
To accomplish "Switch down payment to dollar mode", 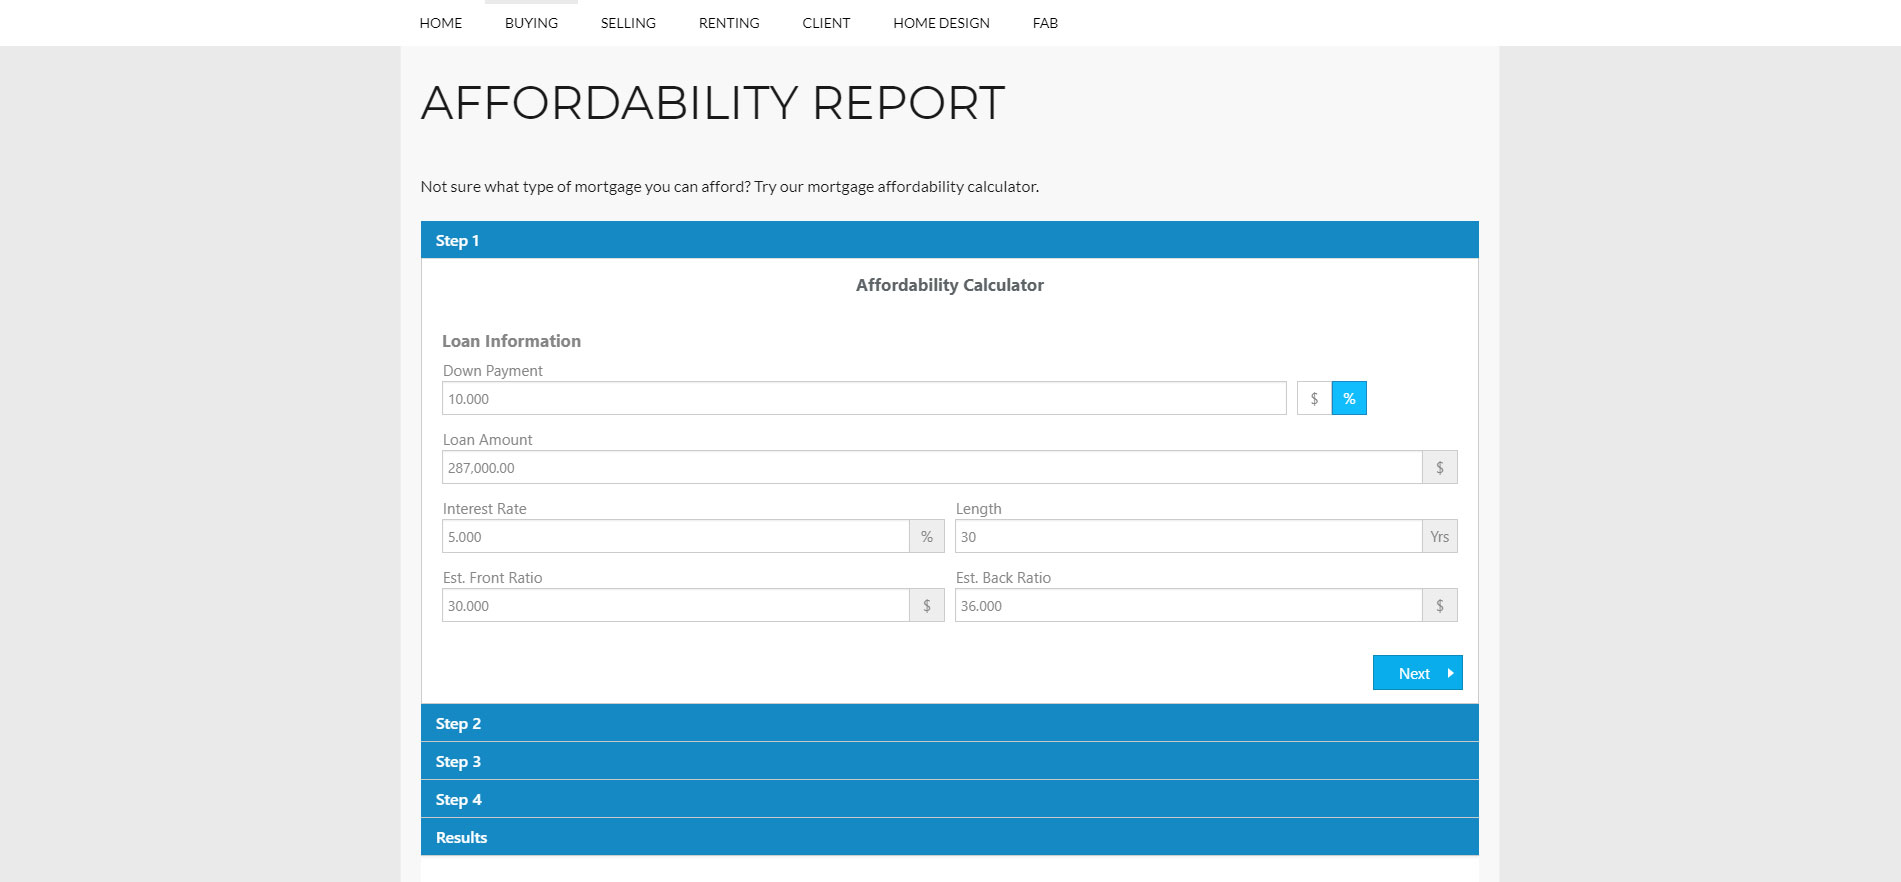I will coord(1314,398).
